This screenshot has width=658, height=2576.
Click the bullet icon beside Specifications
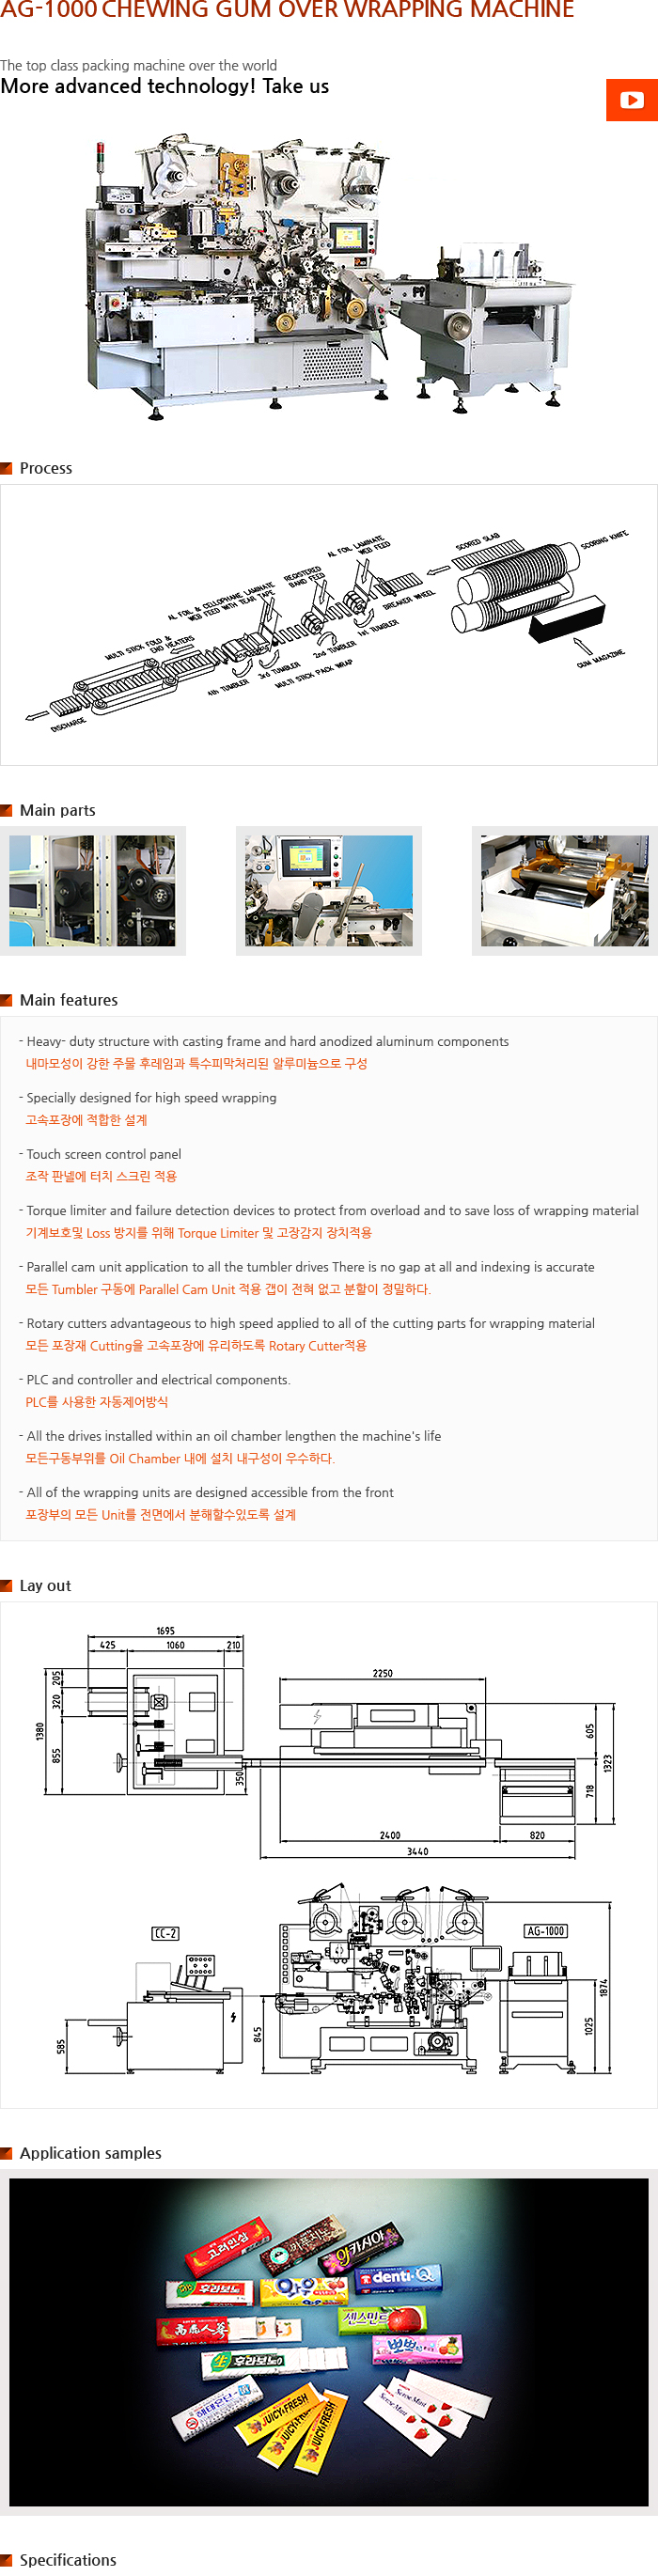(x=7, y=2560)
